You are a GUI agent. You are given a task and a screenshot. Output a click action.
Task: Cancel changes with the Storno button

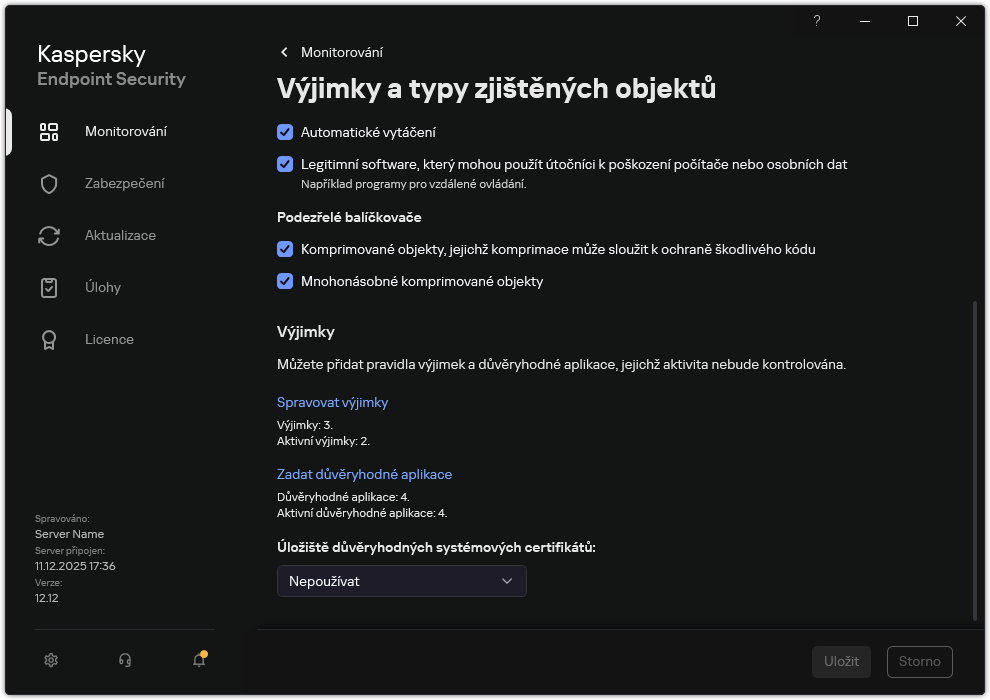(x=919, y=661)
